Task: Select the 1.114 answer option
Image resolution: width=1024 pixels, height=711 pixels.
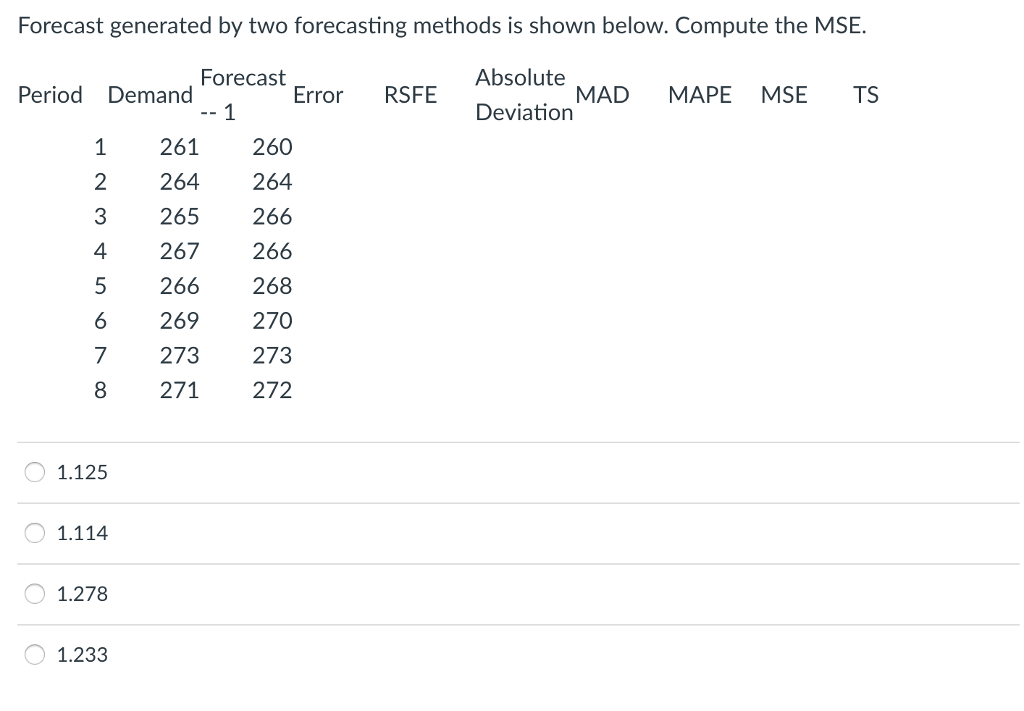Action: (x=34, y=533)
